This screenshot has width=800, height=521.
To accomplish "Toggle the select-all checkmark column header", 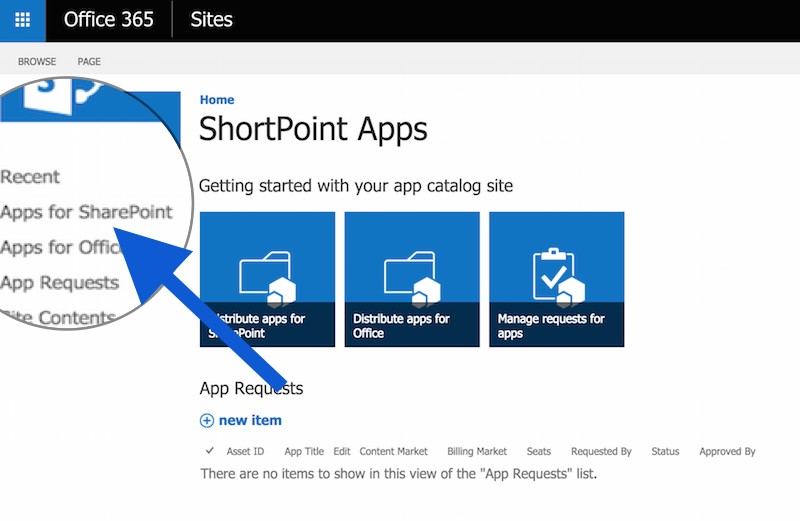I will pyautogui.click(x=210, y=451).
